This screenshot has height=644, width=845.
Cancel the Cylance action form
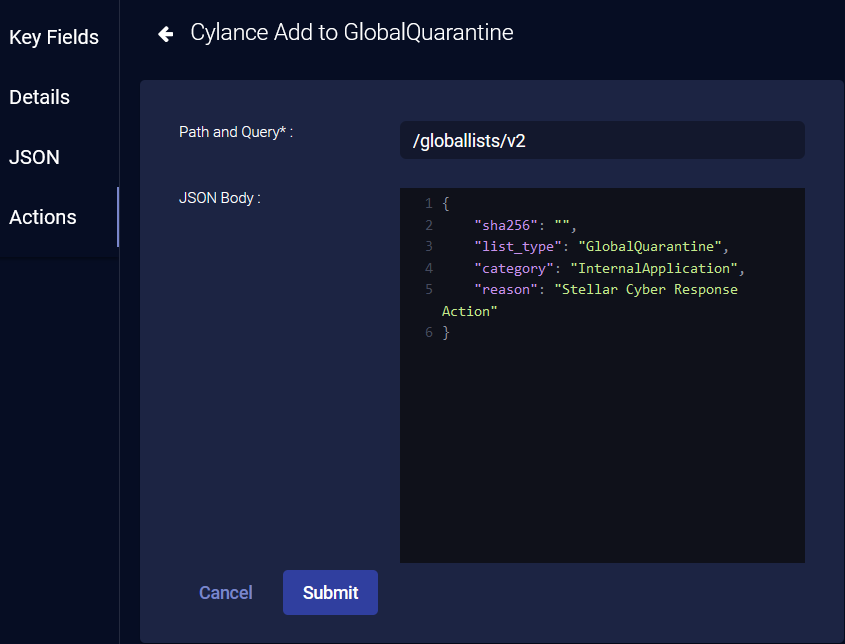pyautogui.click(x=226, y=592)
